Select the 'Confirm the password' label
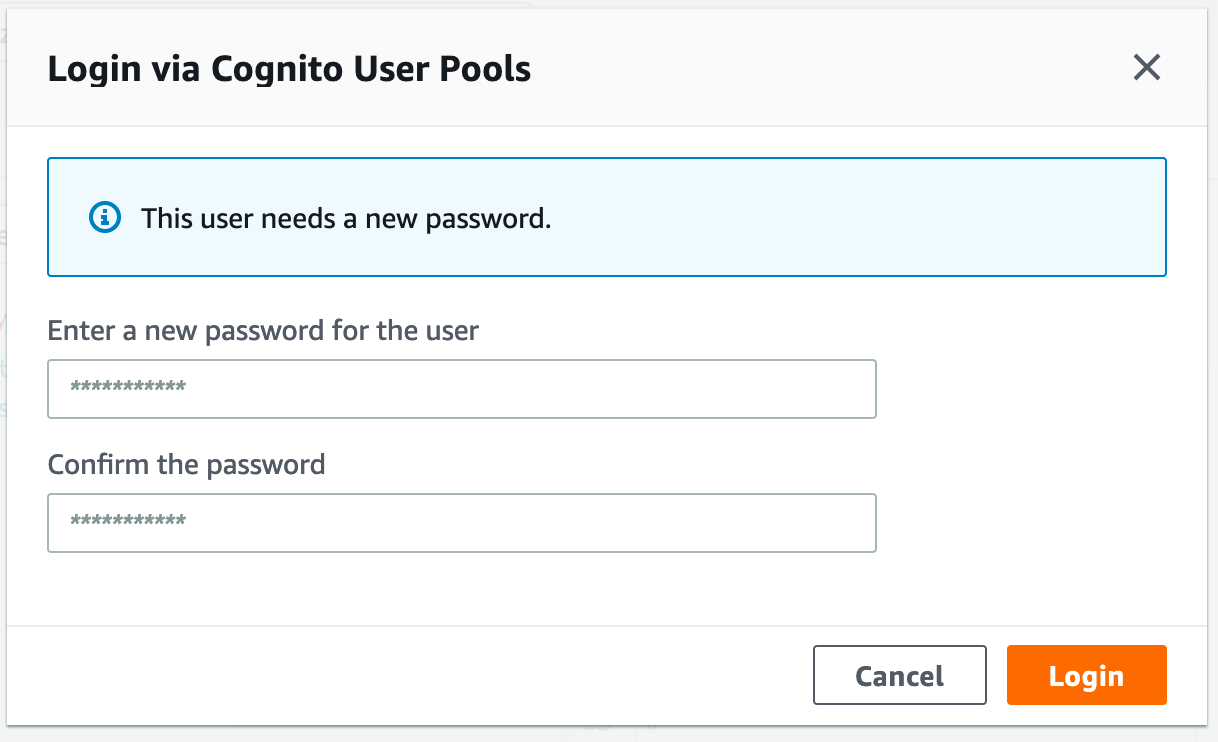 (187, 464)
